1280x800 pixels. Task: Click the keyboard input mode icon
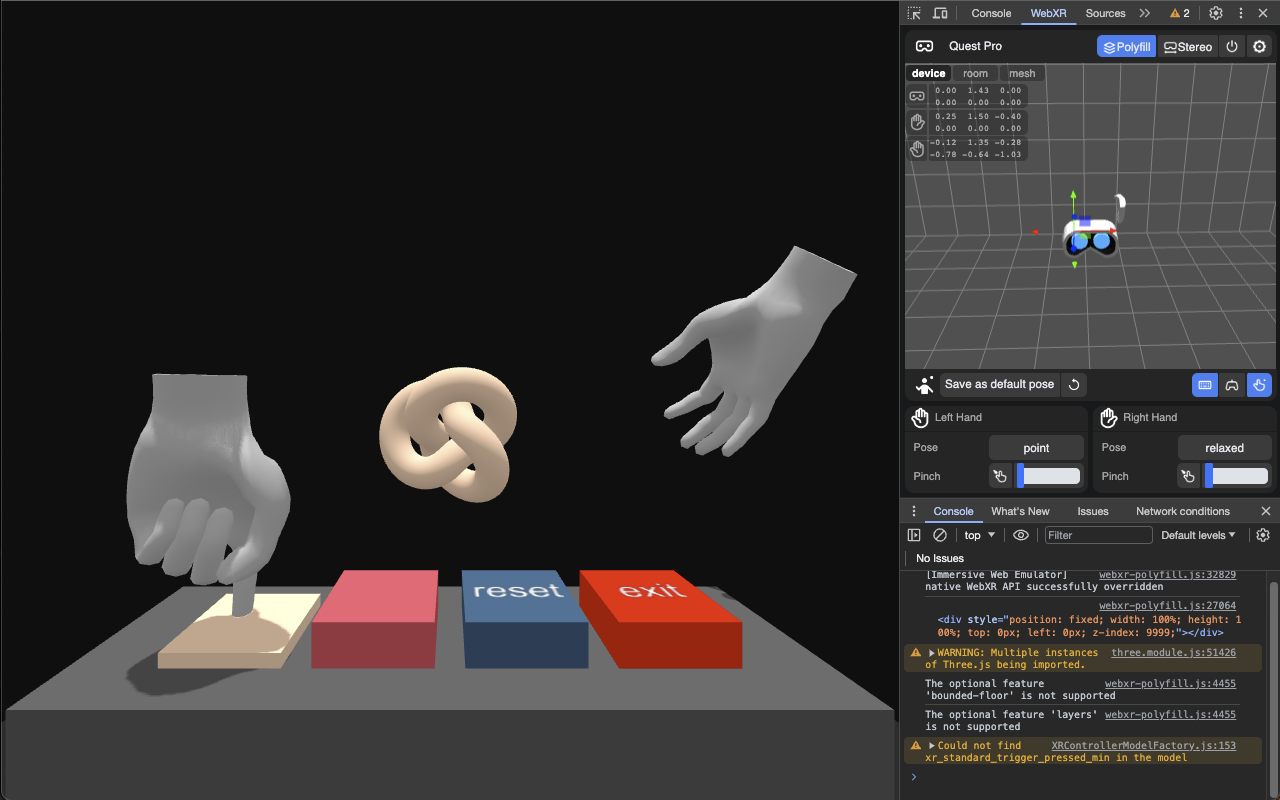(x=1205, y=385)
